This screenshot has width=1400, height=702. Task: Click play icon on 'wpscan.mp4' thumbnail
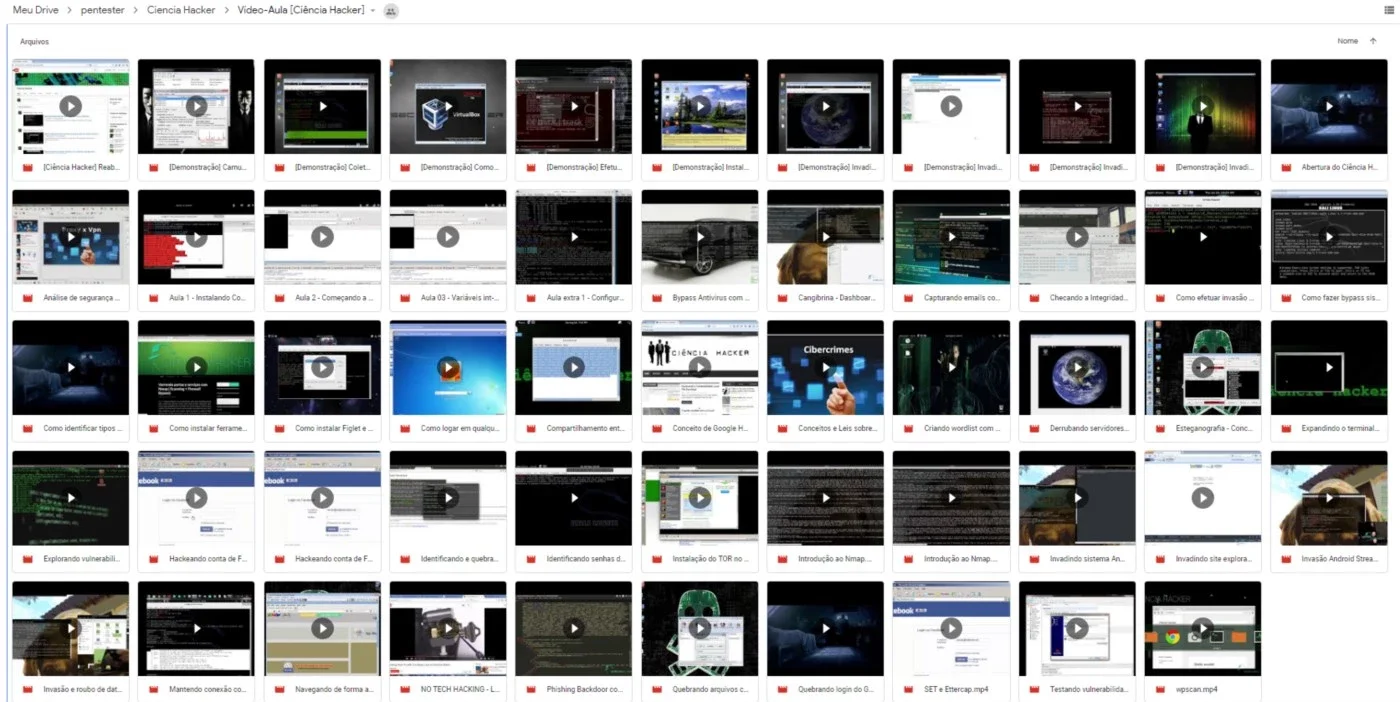pos(1203,628)
